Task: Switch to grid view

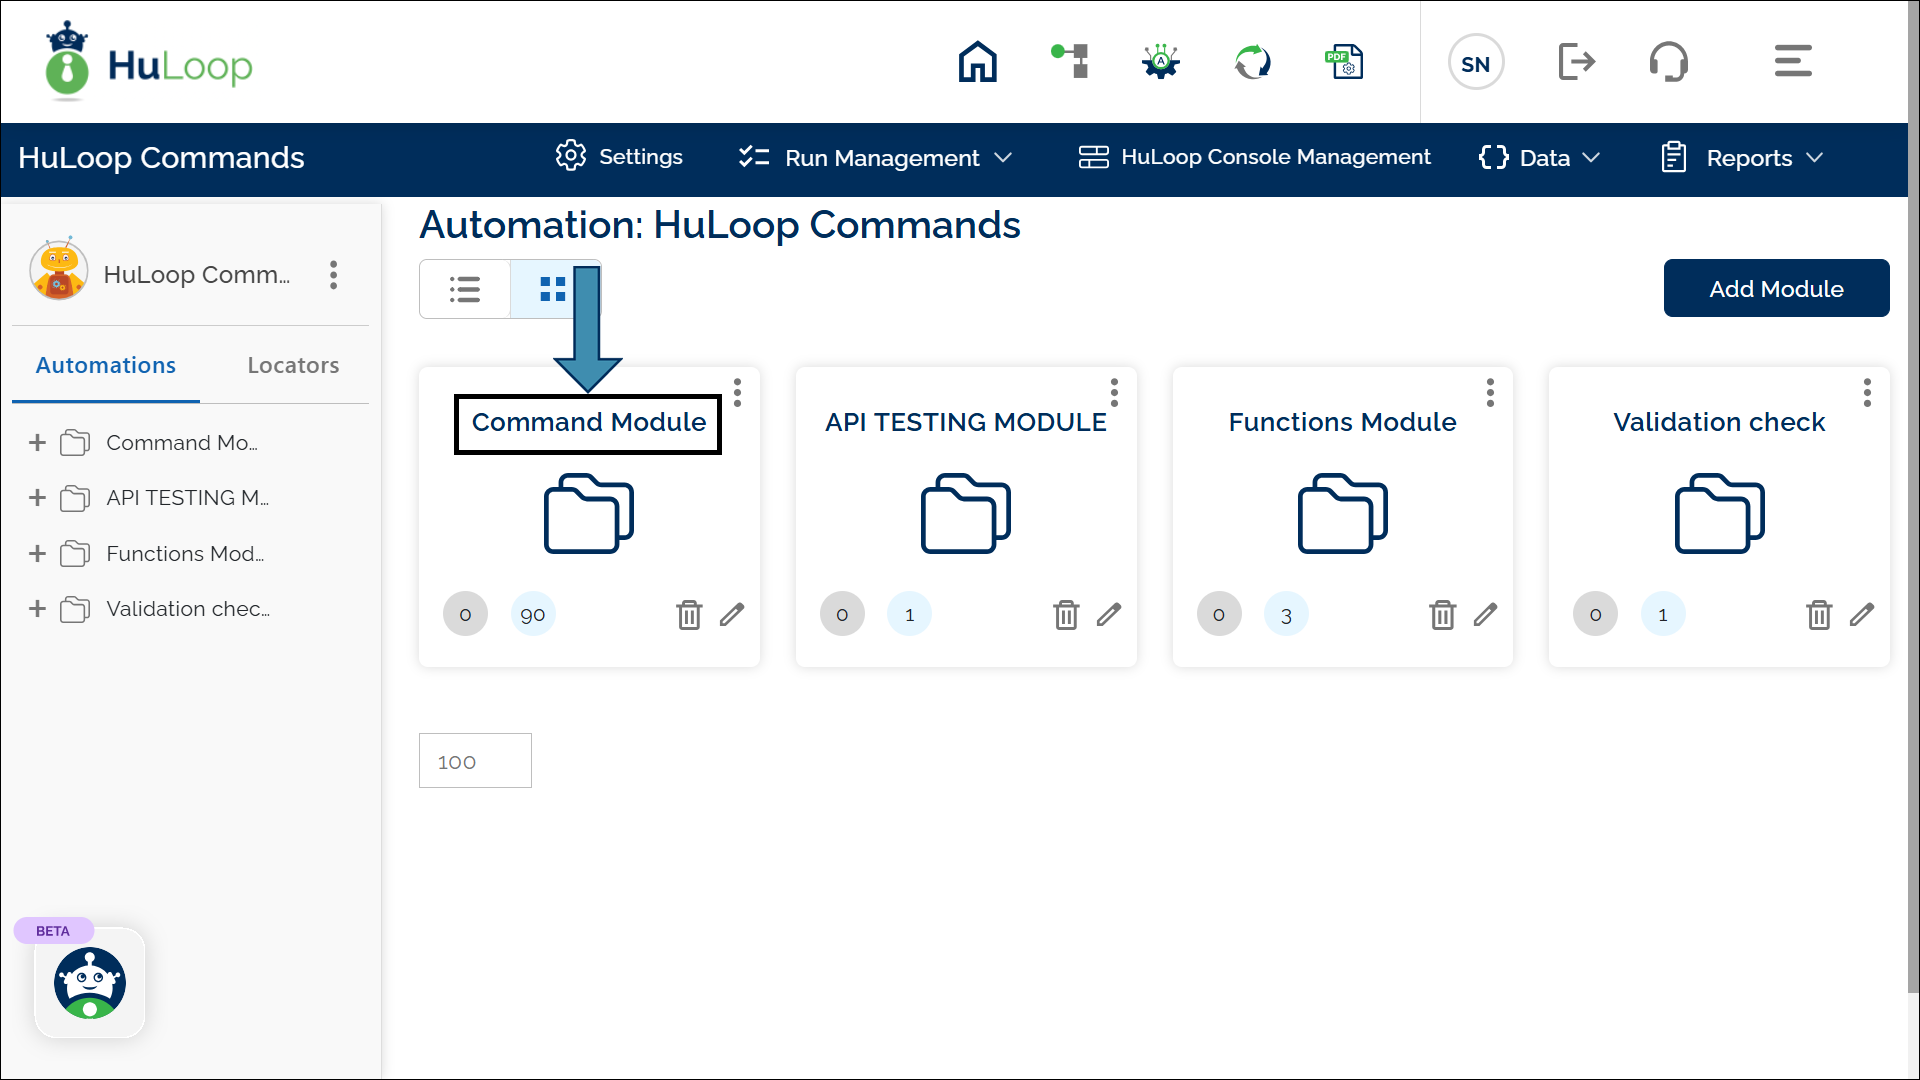Action: click(553, 289)
